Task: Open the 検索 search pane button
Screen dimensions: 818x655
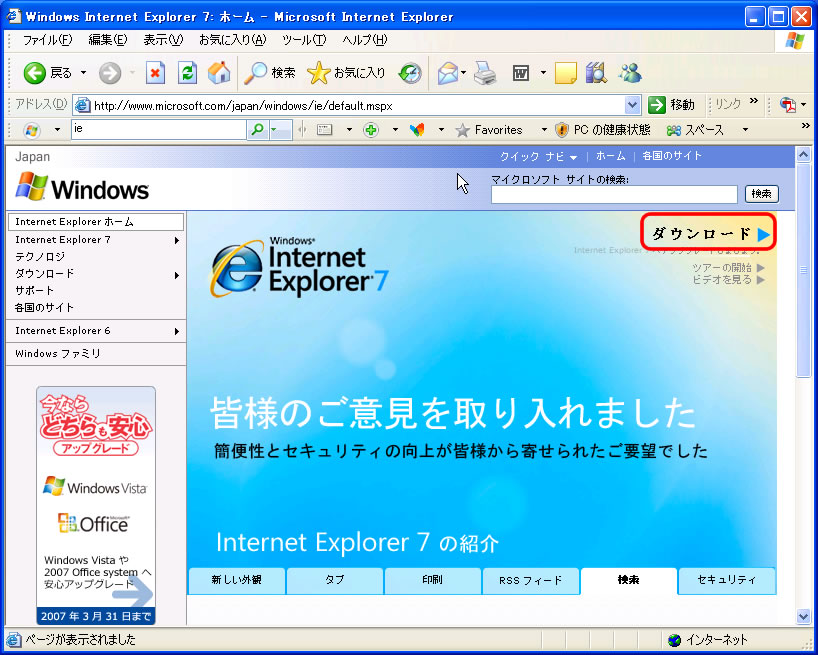Action: coord(270,73)
